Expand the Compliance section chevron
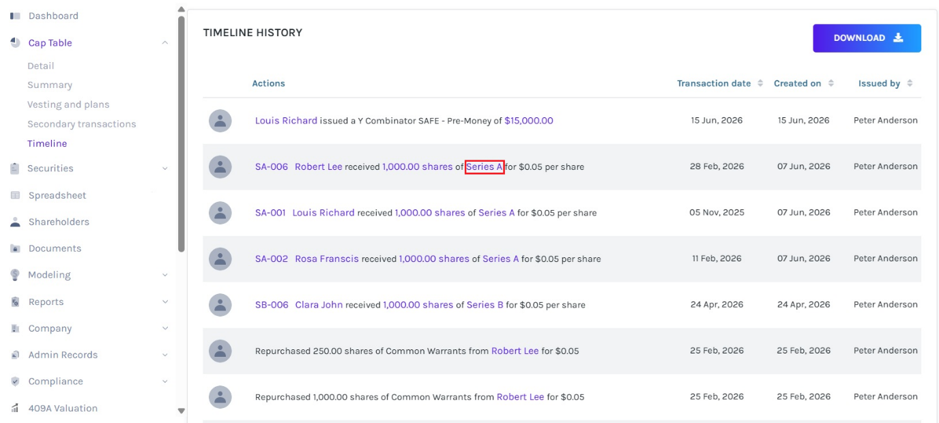This screenshot has width=939, height=423. 165,381
